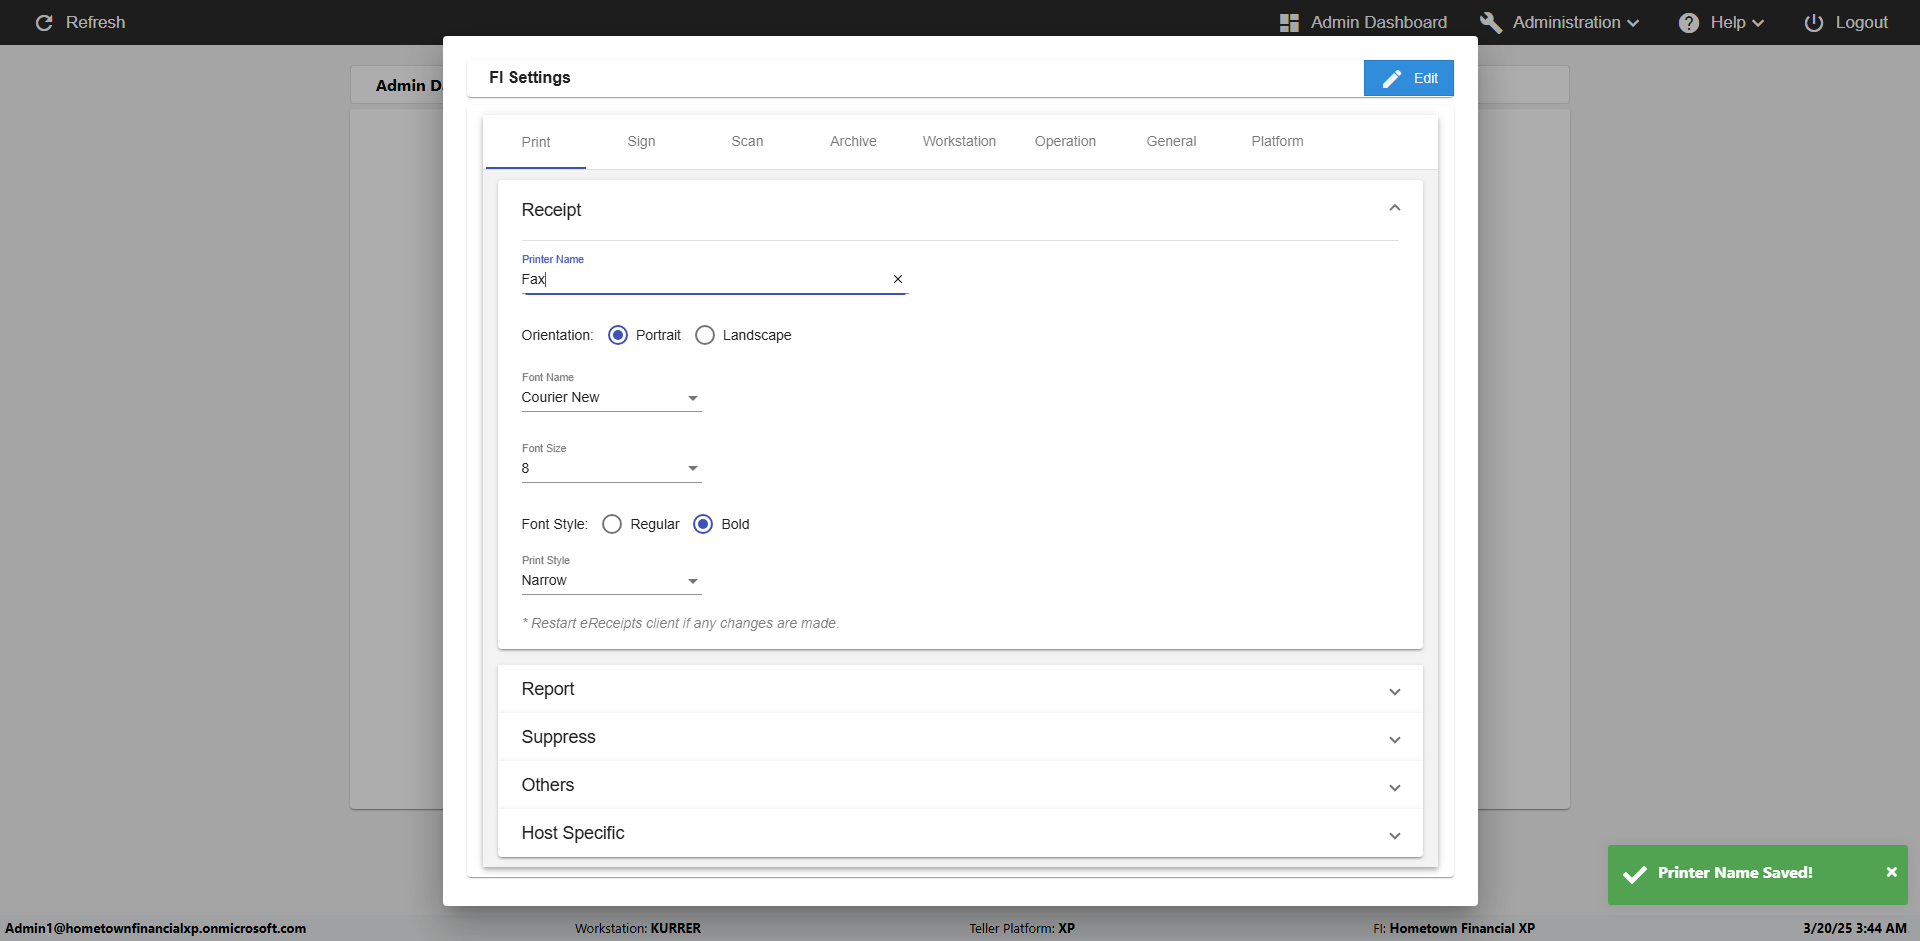Choose Regular font style

coord(612,524)
